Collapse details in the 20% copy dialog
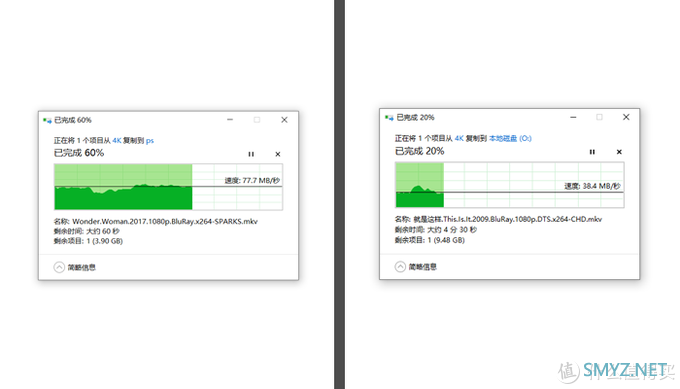The image size is (680, 389). coord(400,266)
